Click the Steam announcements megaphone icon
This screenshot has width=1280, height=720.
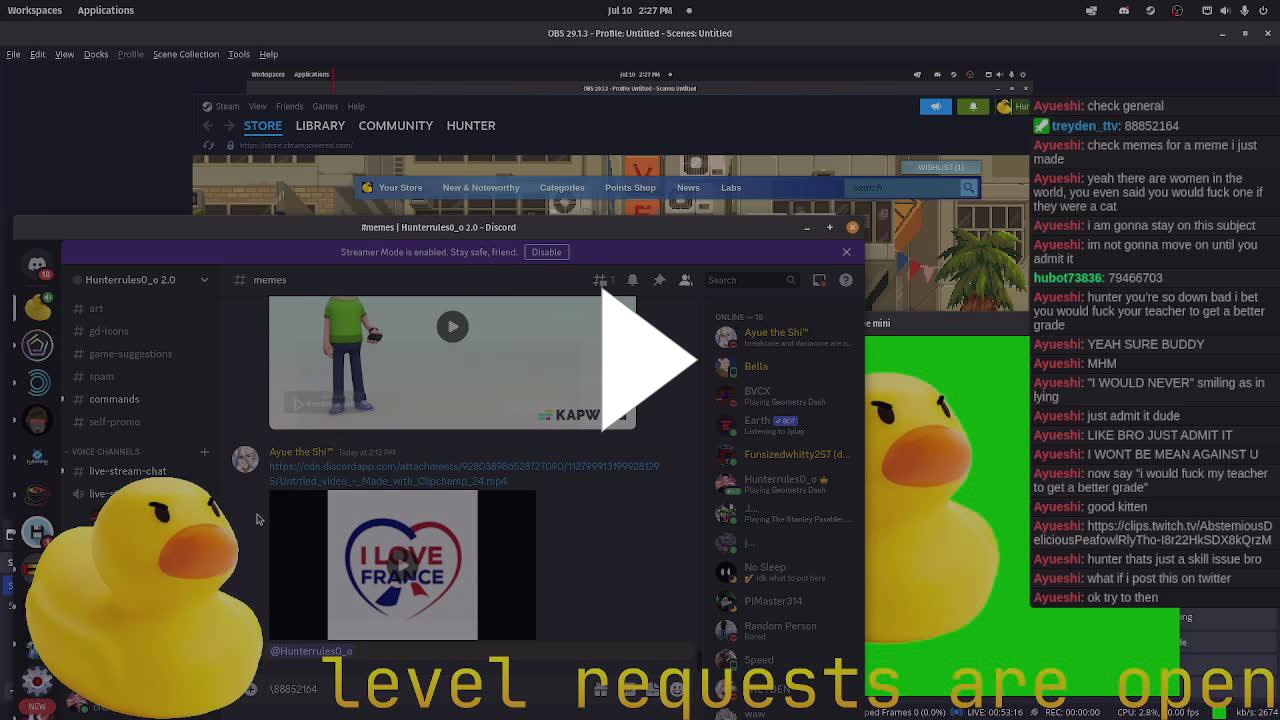click(x=936, y=106)
